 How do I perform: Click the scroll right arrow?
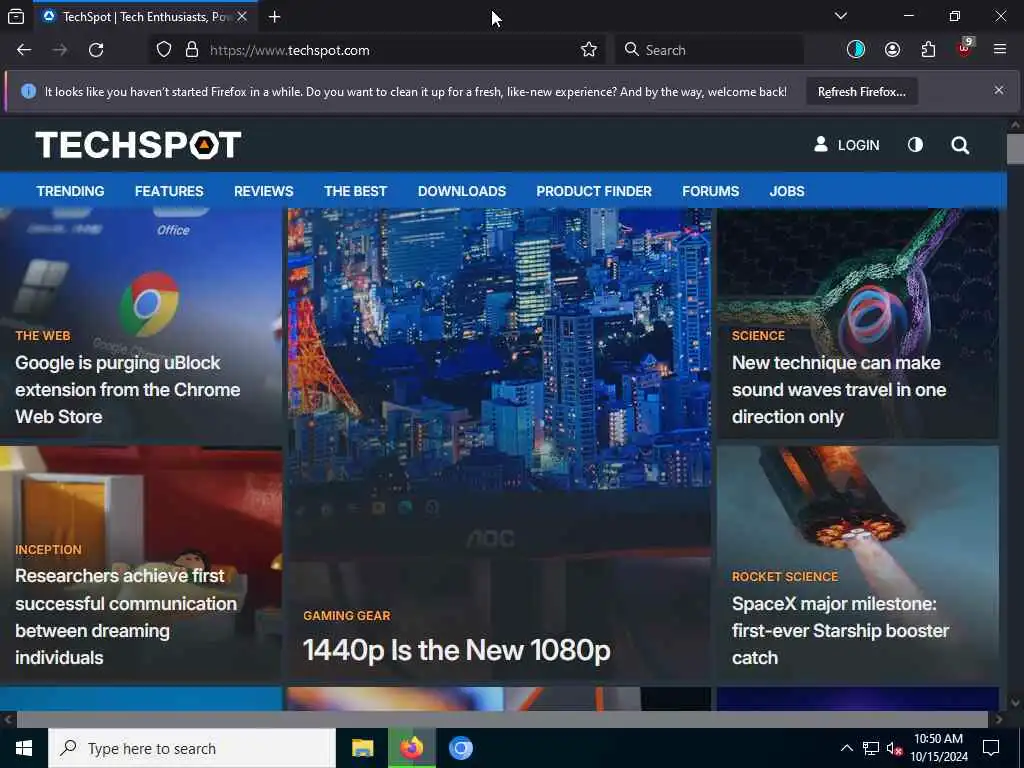click(999, 719)
